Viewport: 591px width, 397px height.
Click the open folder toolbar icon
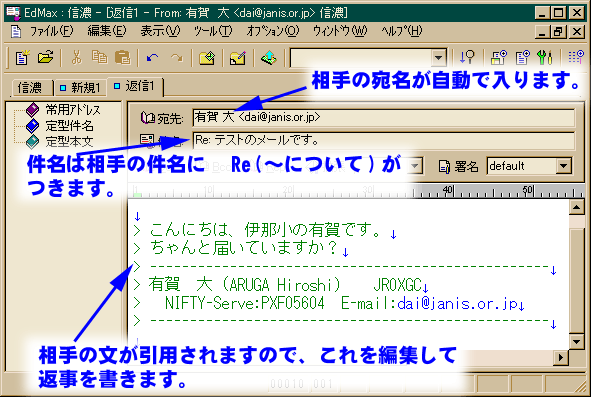46,58
